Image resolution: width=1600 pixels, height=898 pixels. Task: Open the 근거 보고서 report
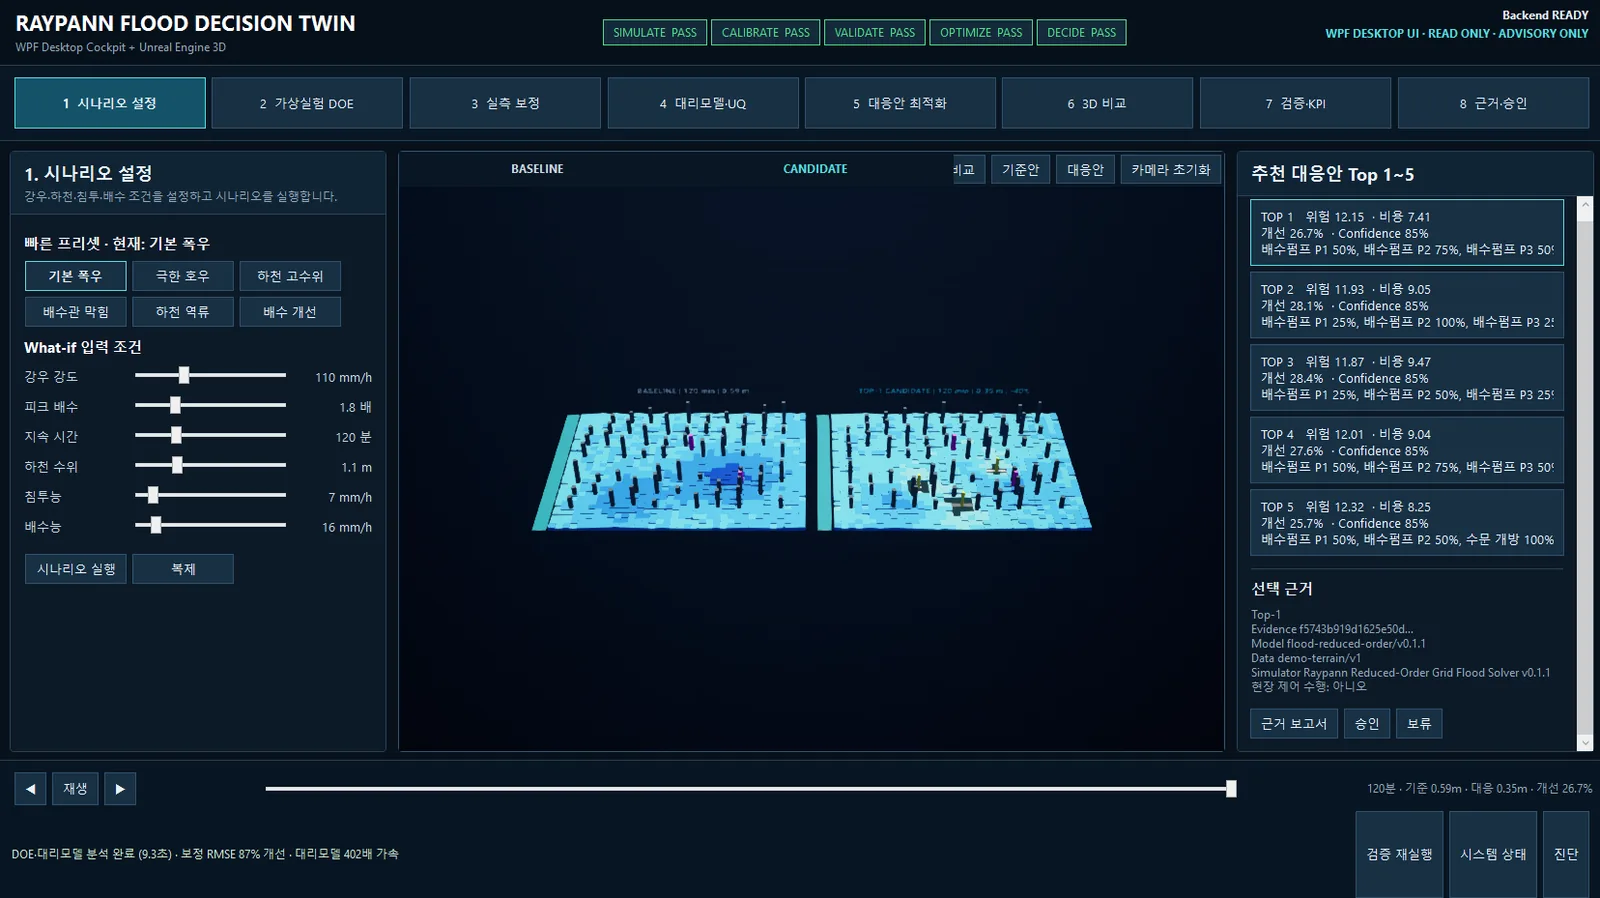point(1294,724)
